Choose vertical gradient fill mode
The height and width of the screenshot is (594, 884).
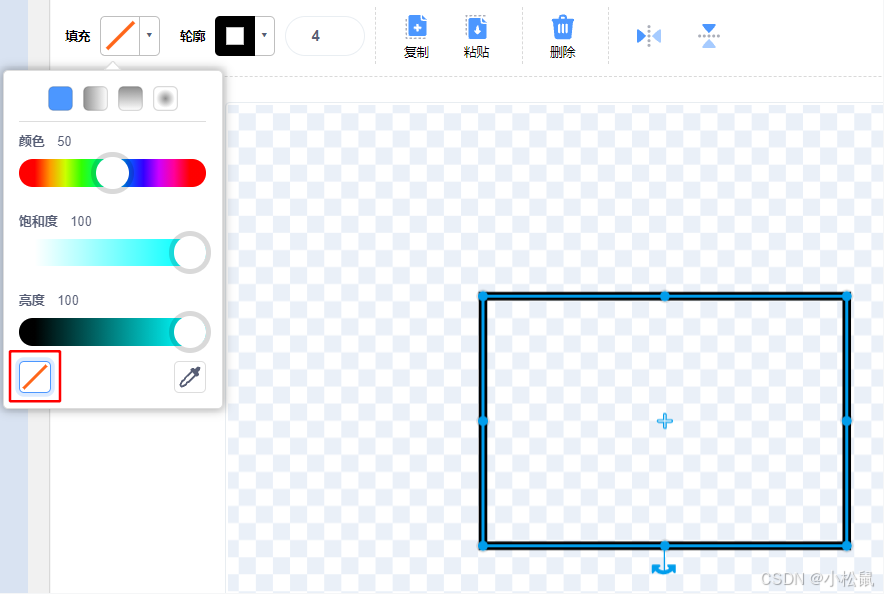pyautogui.click(x=130, y=99)
